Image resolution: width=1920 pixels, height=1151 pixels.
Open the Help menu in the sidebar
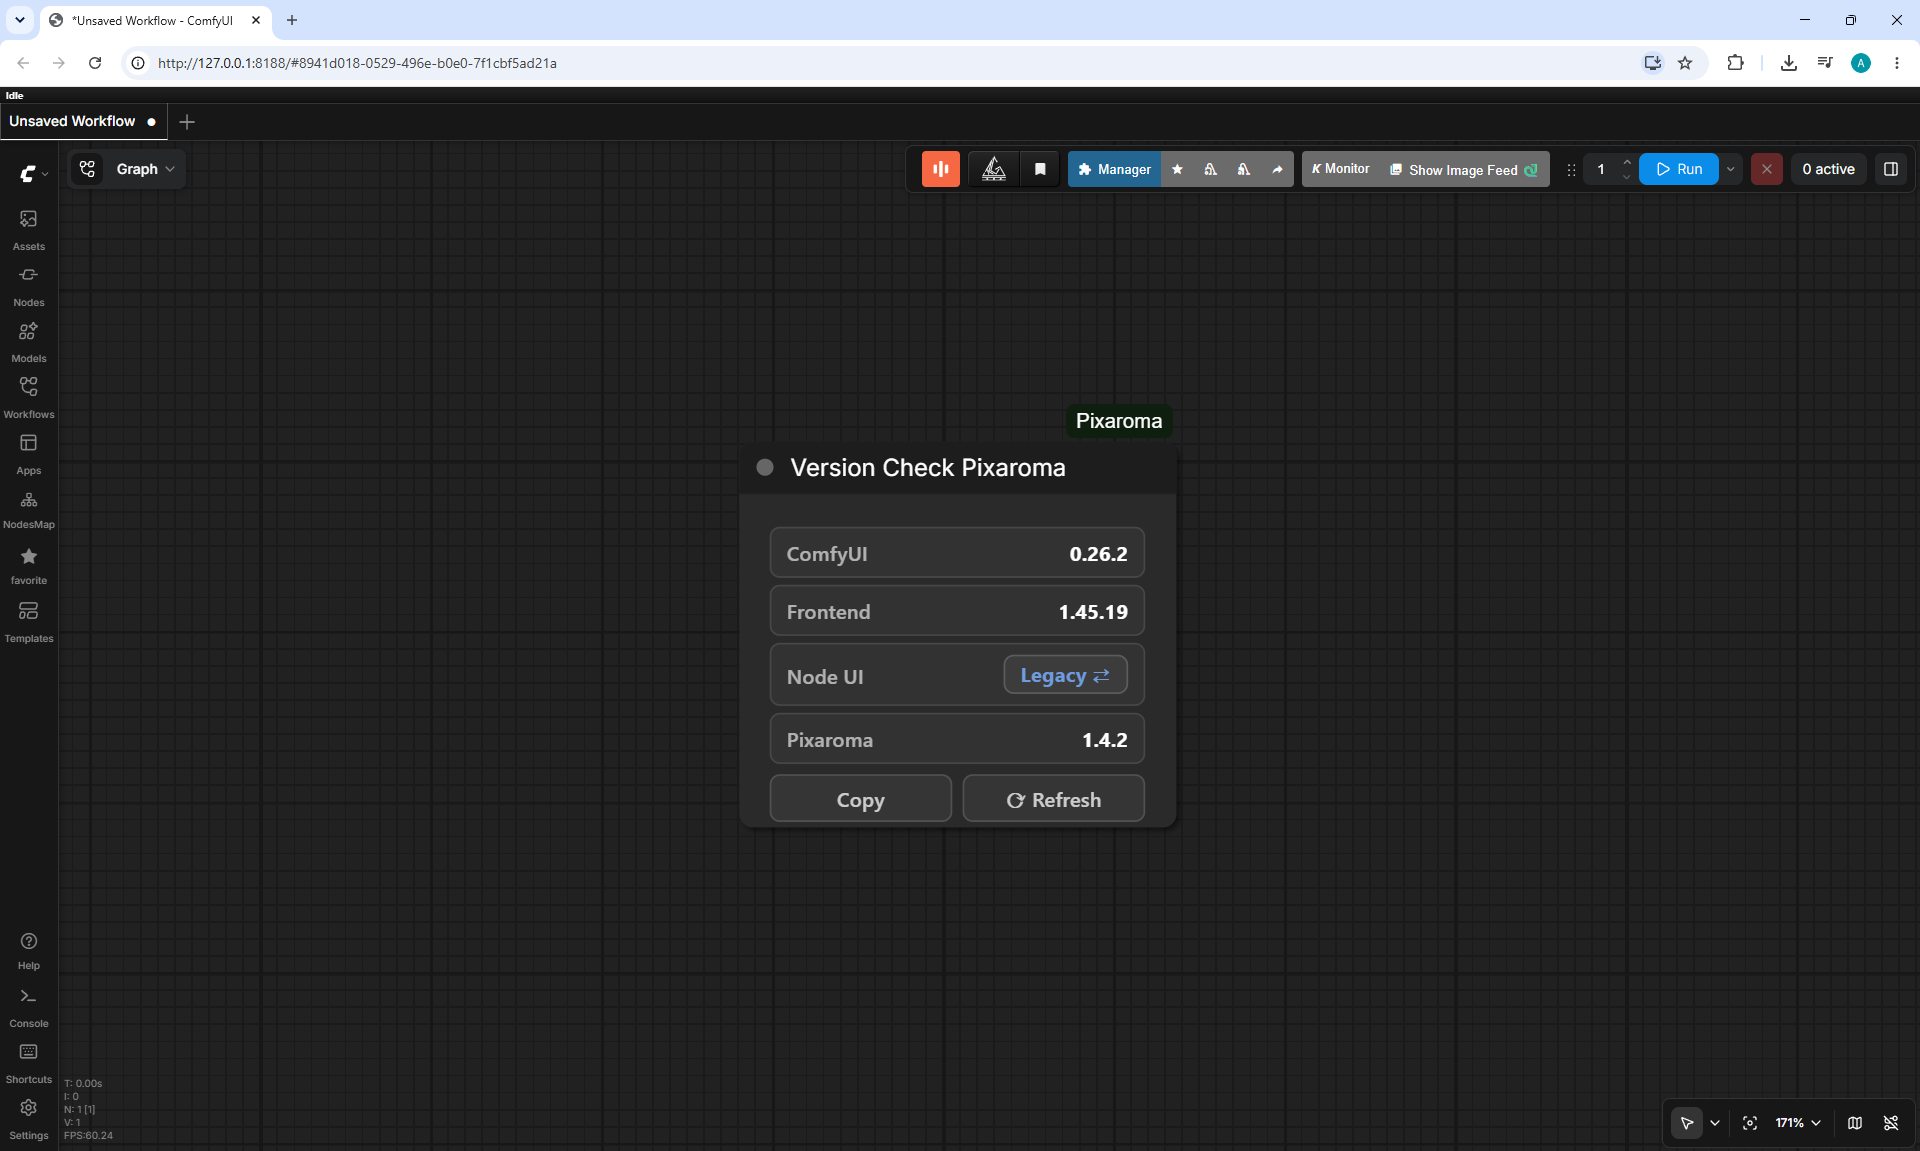tap(29, 951)
